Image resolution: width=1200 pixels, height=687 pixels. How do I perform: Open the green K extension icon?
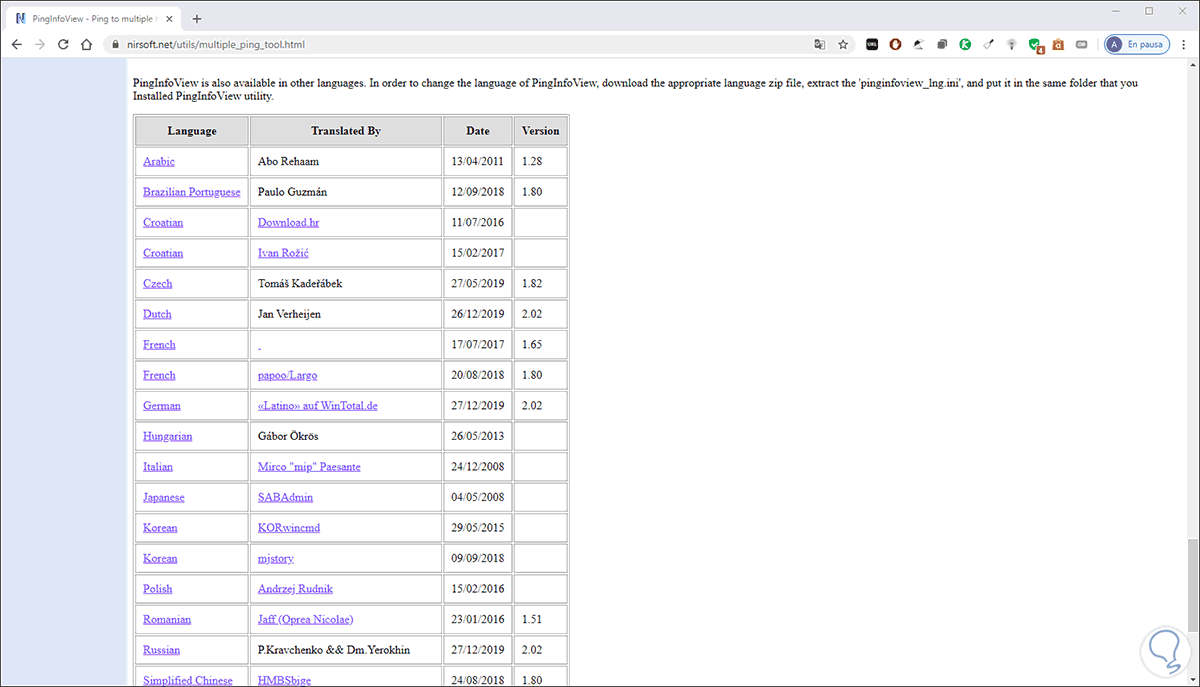pos(965,44)
